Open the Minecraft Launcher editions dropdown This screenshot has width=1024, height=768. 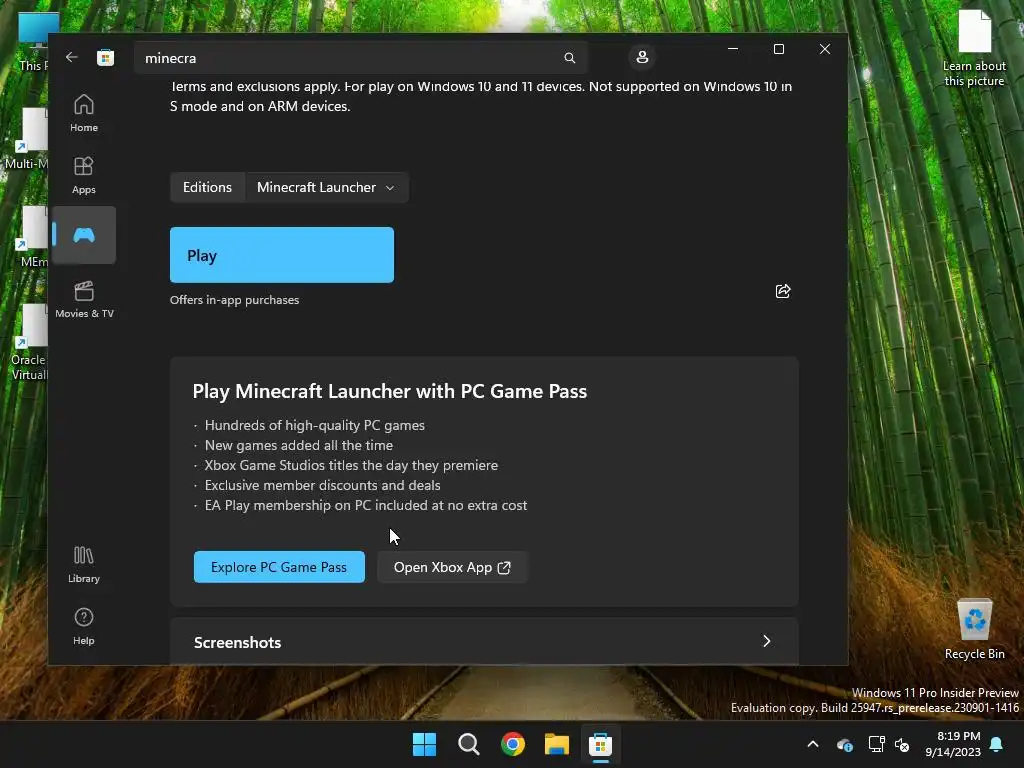pos(327,187)
